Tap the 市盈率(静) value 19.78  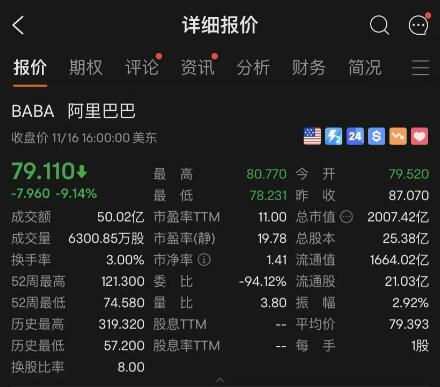(272, 239)
